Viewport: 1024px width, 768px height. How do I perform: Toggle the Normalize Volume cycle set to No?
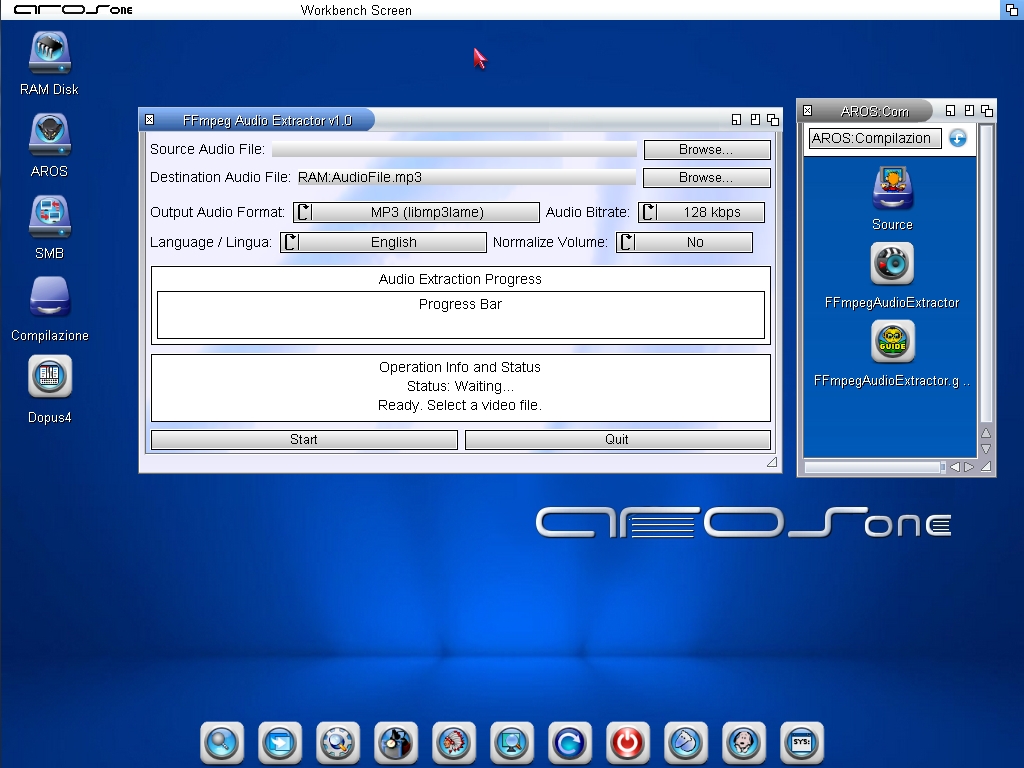coord(684,242)
